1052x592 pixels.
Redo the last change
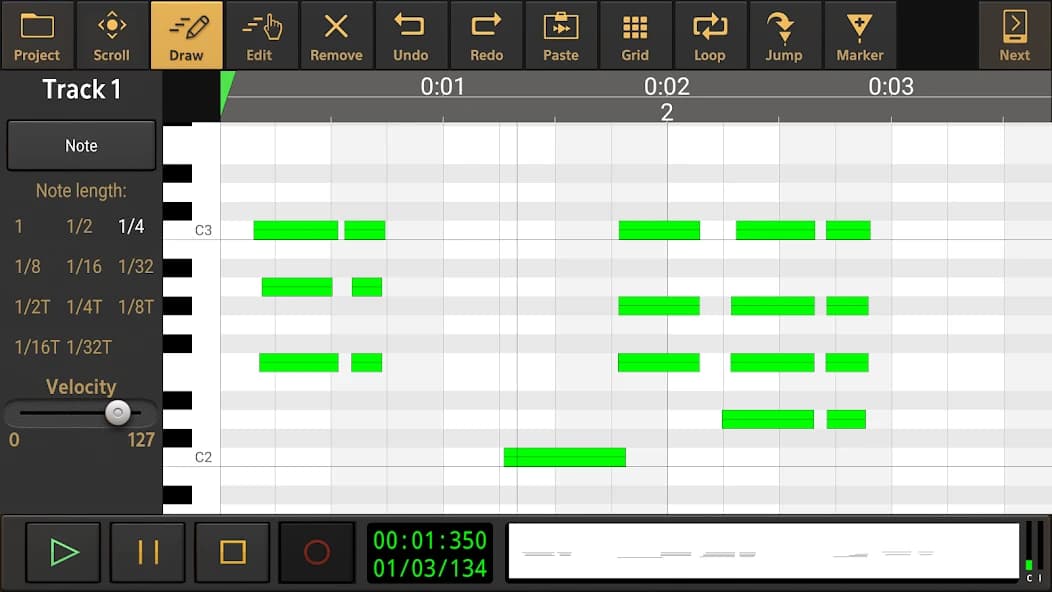coord(487,35)
